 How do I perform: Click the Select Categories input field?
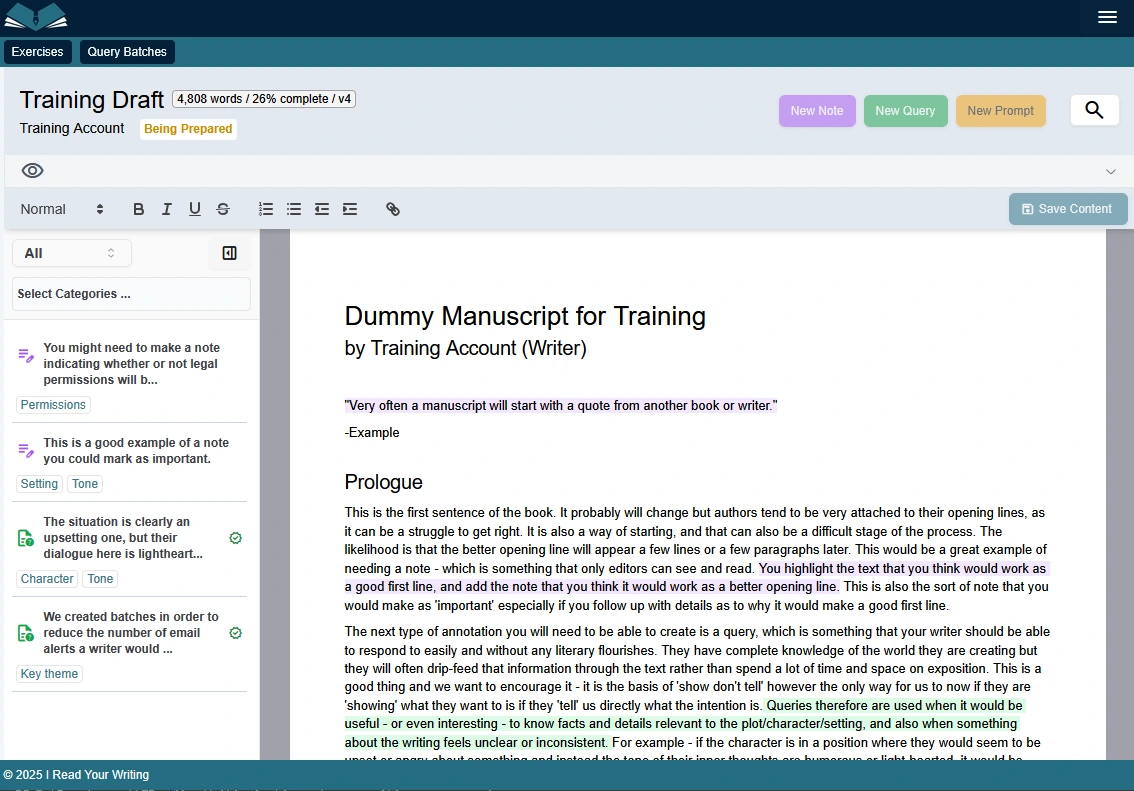coord(130,293)
